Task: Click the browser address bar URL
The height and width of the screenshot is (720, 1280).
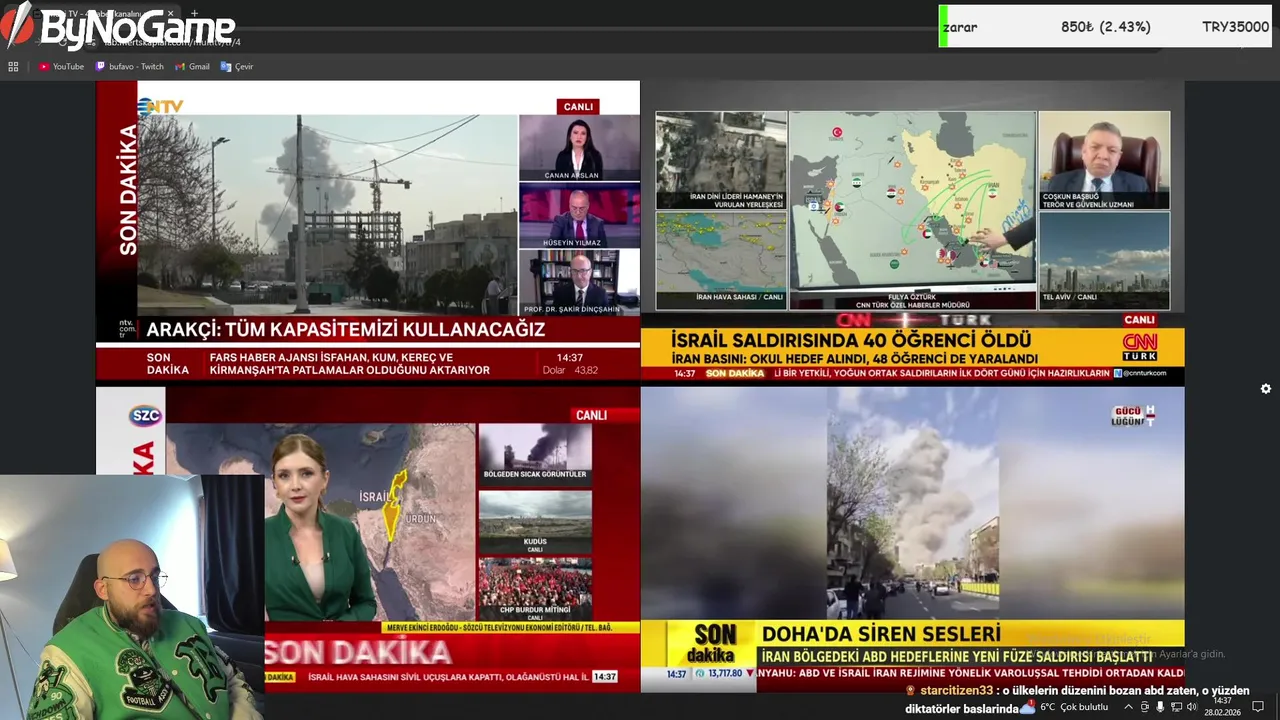Action: point(172,42)
